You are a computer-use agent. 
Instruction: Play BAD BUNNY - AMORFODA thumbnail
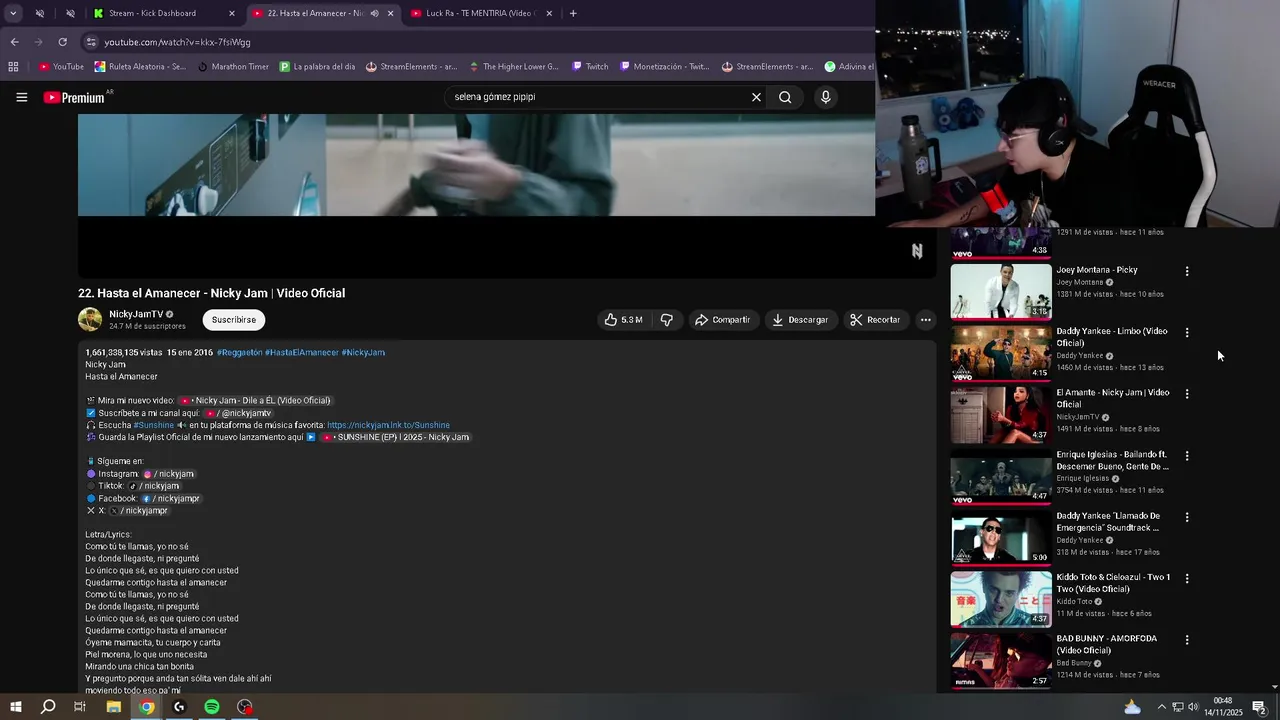(x=1001, y=660)
